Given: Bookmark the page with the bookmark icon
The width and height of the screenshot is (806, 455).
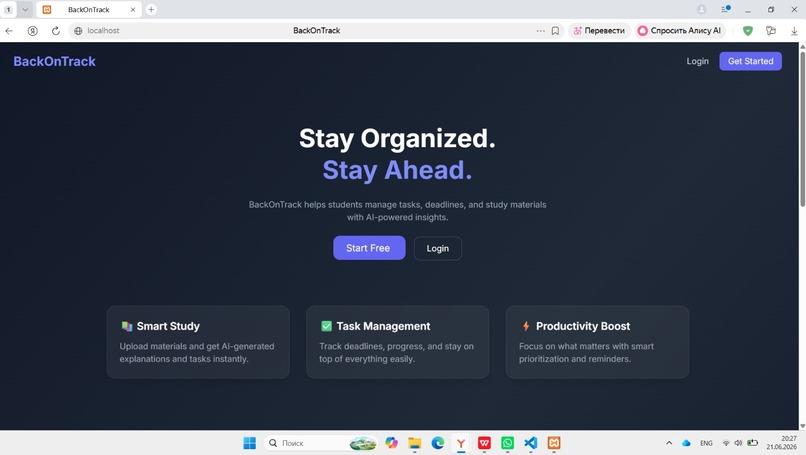Looking at the screenshot, I should click(555, 31).
